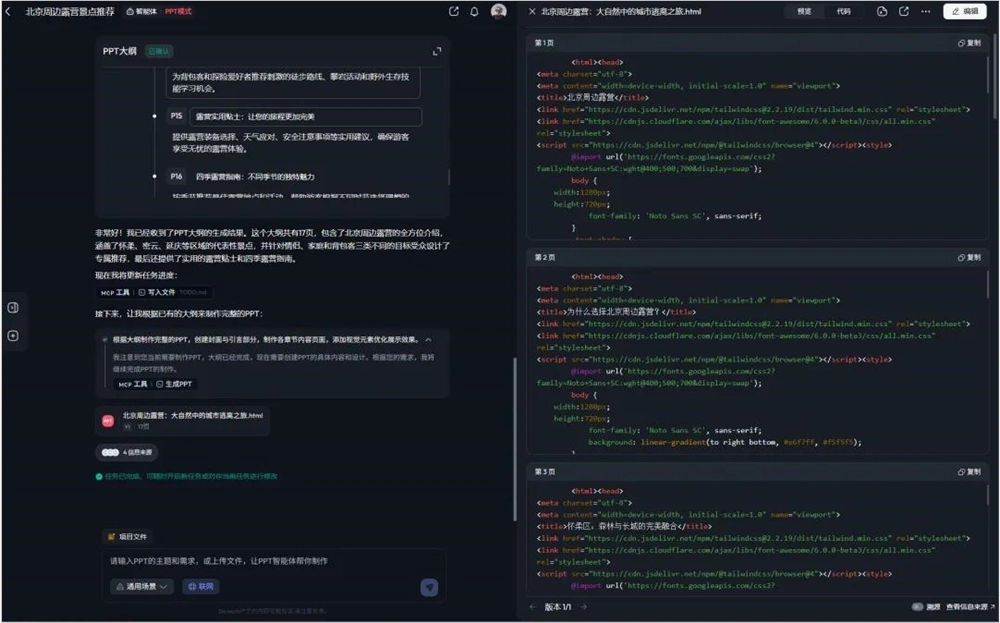This screenshot has width=1000, height=623.
Task: Toggle the 溯源 source tracing switch
Action: pyautogui.click(x=918, y=607)
